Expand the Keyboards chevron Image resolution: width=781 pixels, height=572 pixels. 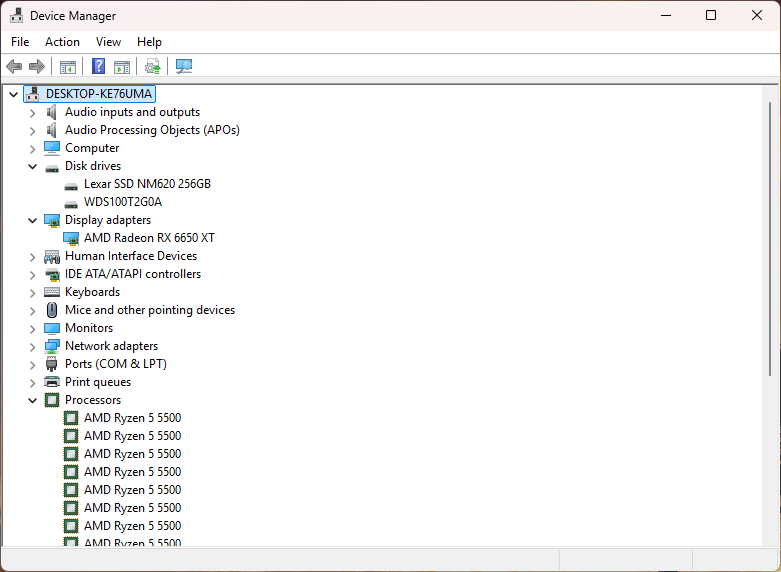(32, 293)
